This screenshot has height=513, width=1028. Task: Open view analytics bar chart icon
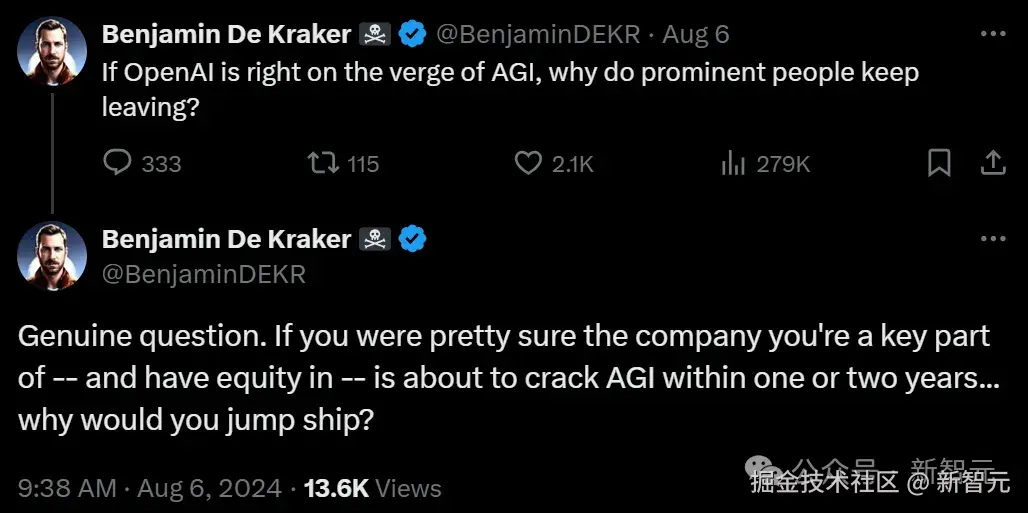733,163
